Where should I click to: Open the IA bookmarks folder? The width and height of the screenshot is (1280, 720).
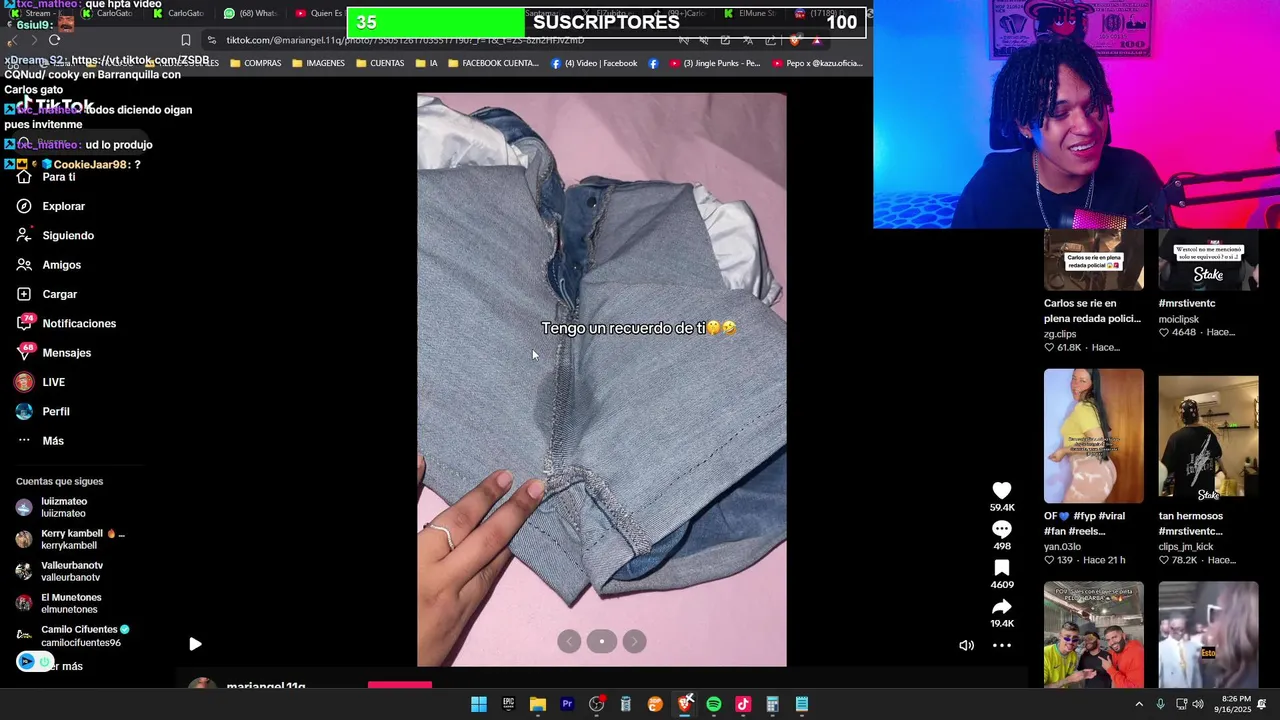pos(426,63)
